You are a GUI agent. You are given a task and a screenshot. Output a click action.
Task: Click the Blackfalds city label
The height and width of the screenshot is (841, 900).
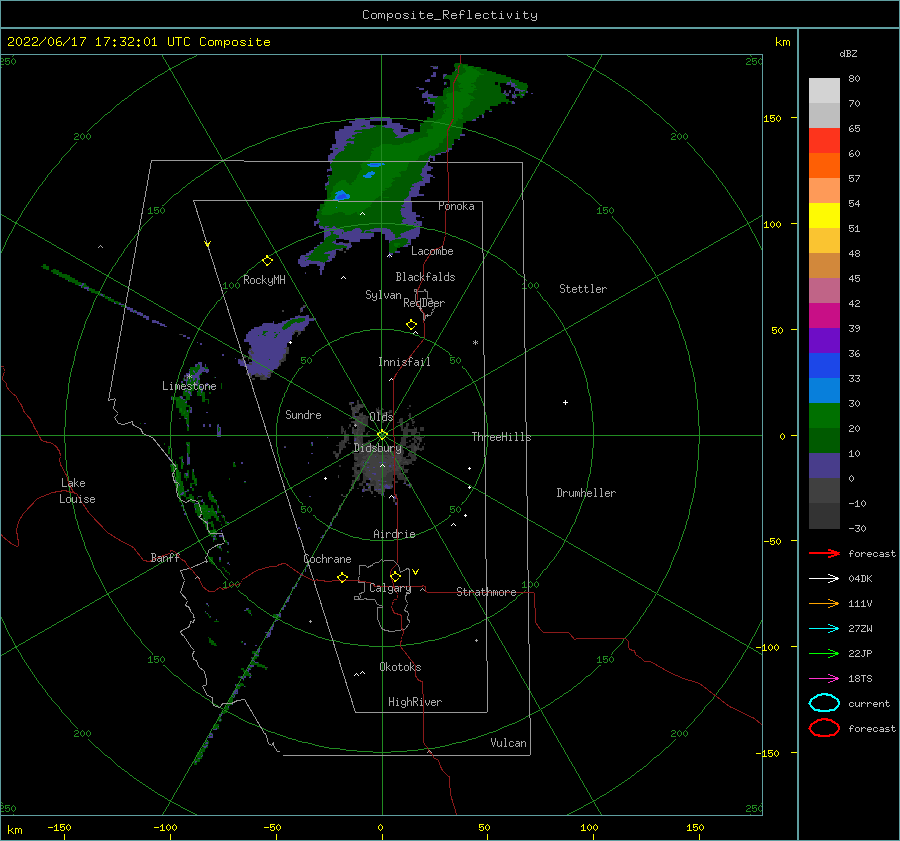425,277
